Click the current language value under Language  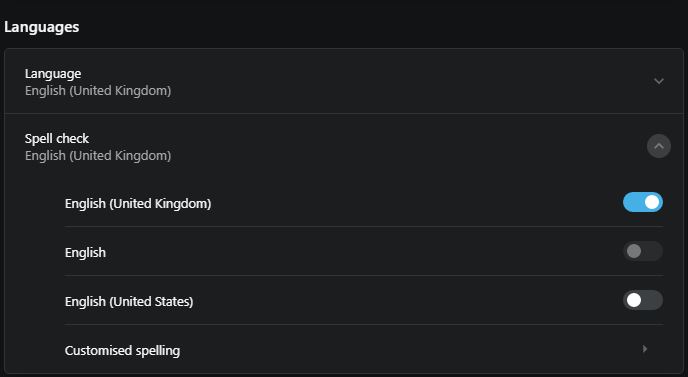pos(98,91)
